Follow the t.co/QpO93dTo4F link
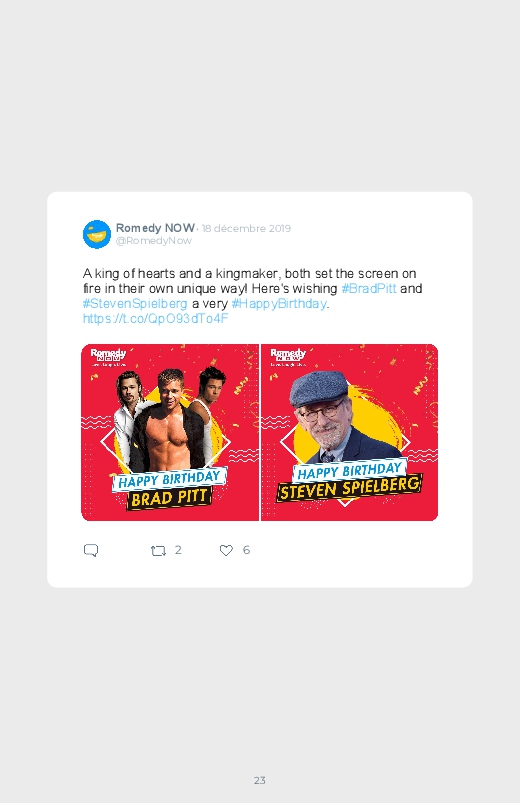This screenshot has height=803, width=520. click(155, 319)
